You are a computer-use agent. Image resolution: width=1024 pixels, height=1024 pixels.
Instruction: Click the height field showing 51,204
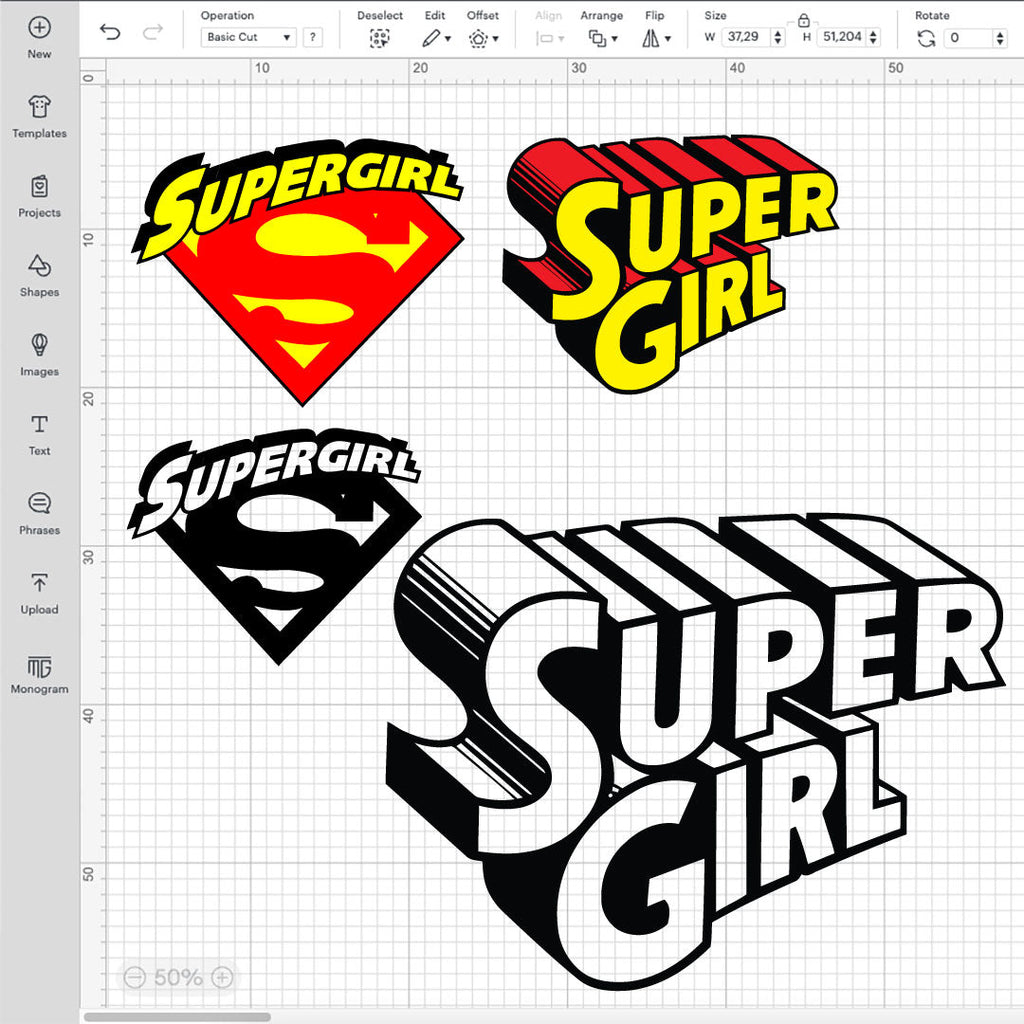(842, 37)
